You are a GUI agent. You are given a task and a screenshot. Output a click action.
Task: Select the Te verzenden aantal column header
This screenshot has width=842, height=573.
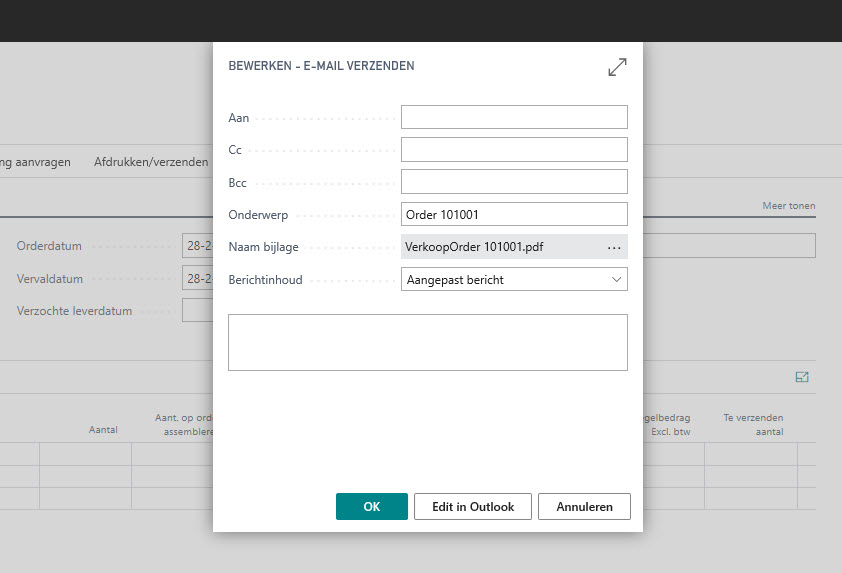[x=753, y=425]
